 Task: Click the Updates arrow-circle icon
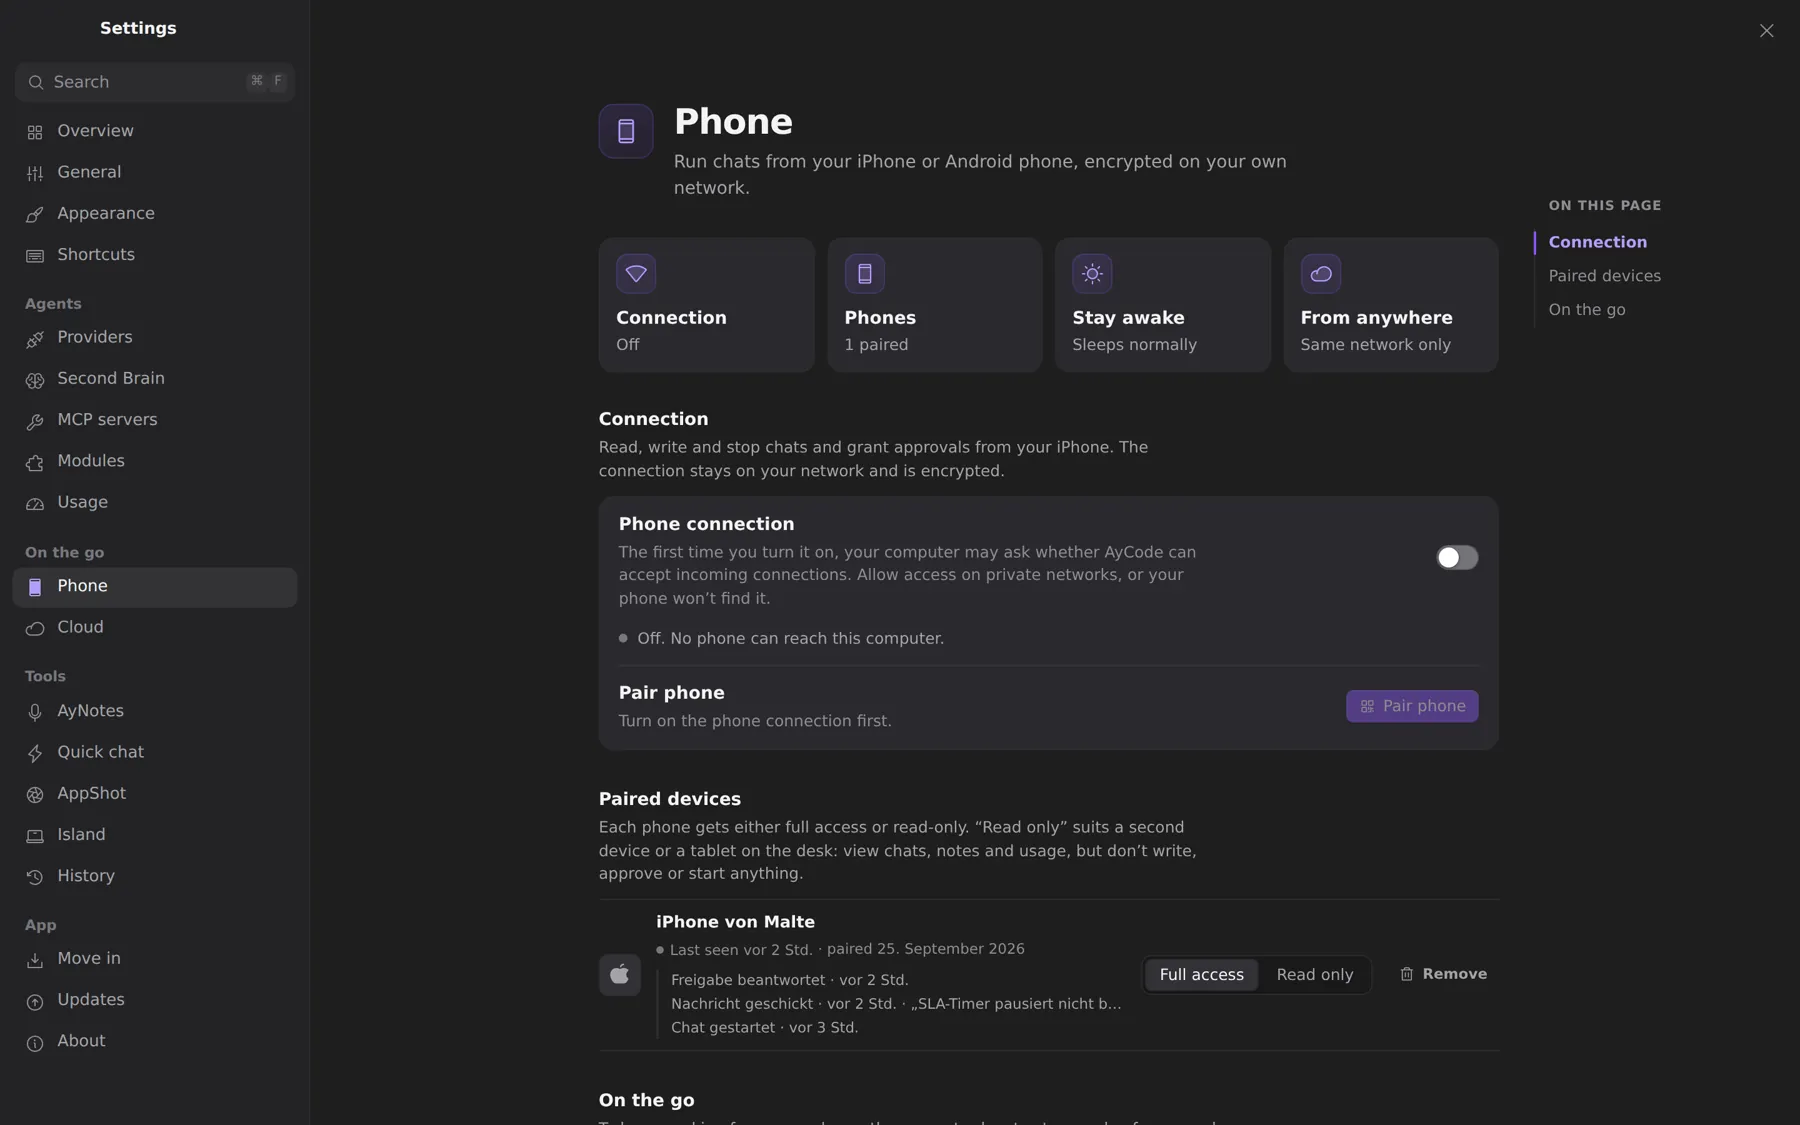point(35,1001)
